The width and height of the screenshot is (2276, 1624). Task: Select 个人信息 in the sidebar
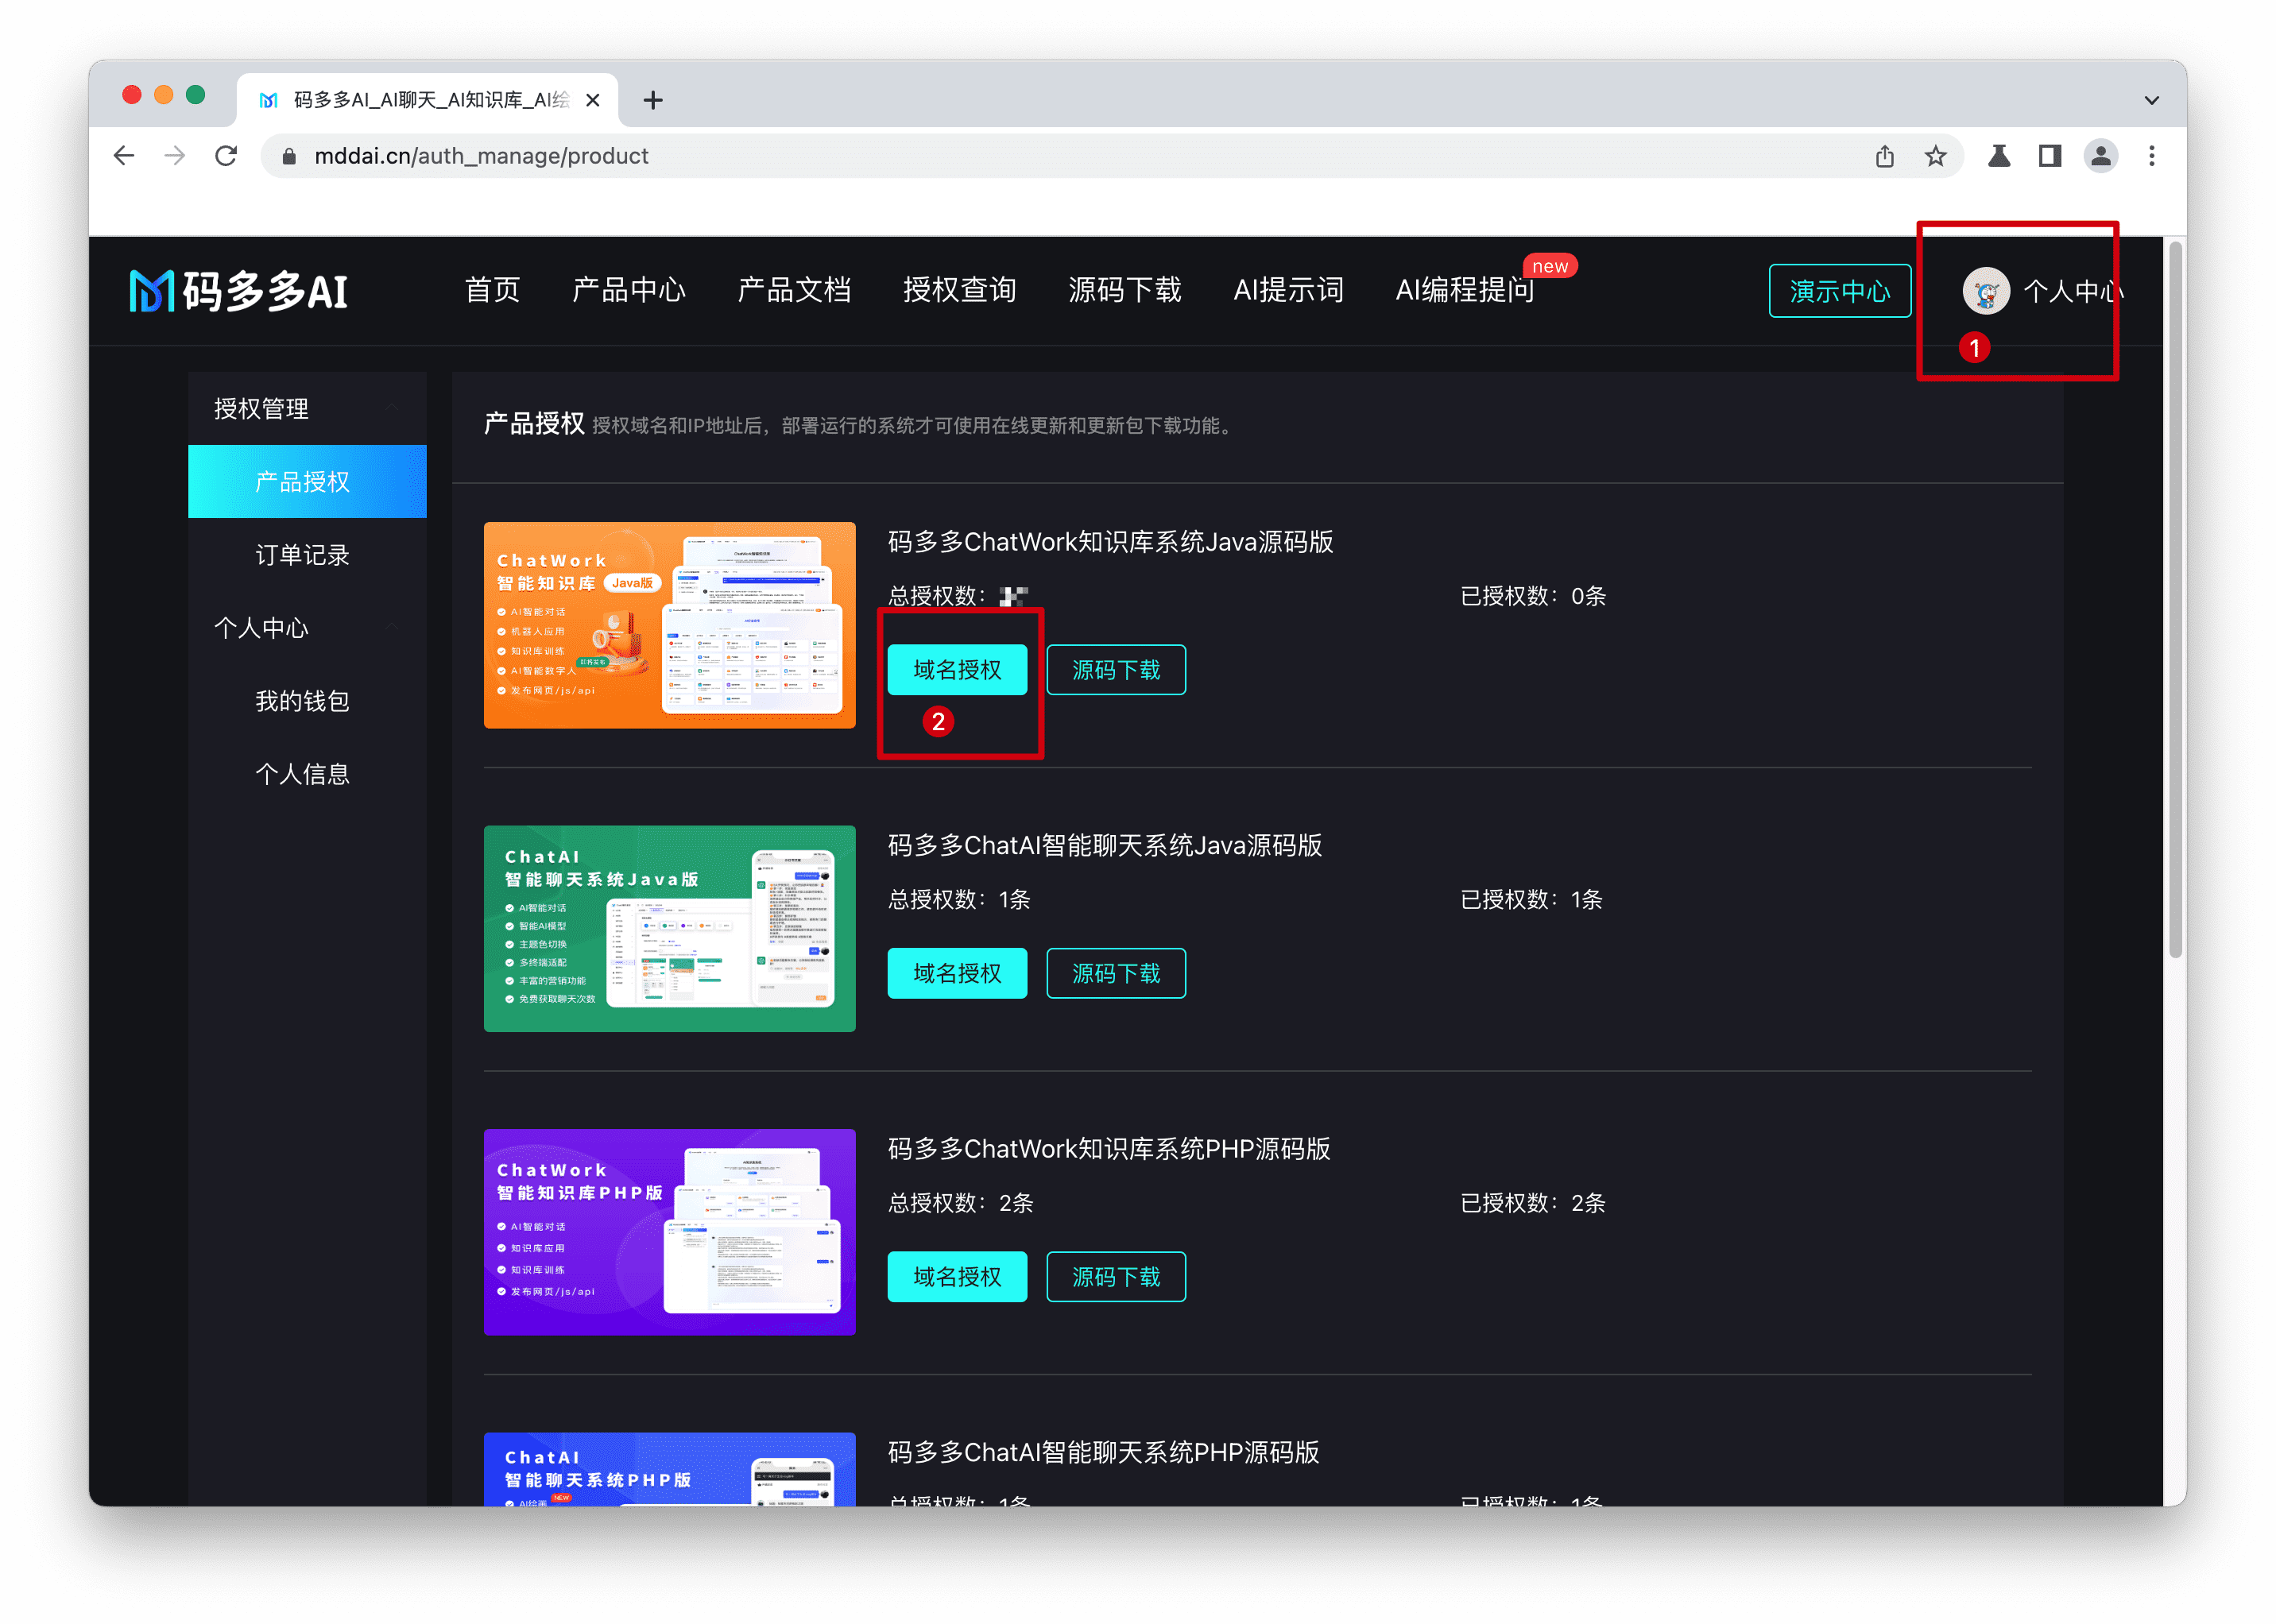coord(307,774)
